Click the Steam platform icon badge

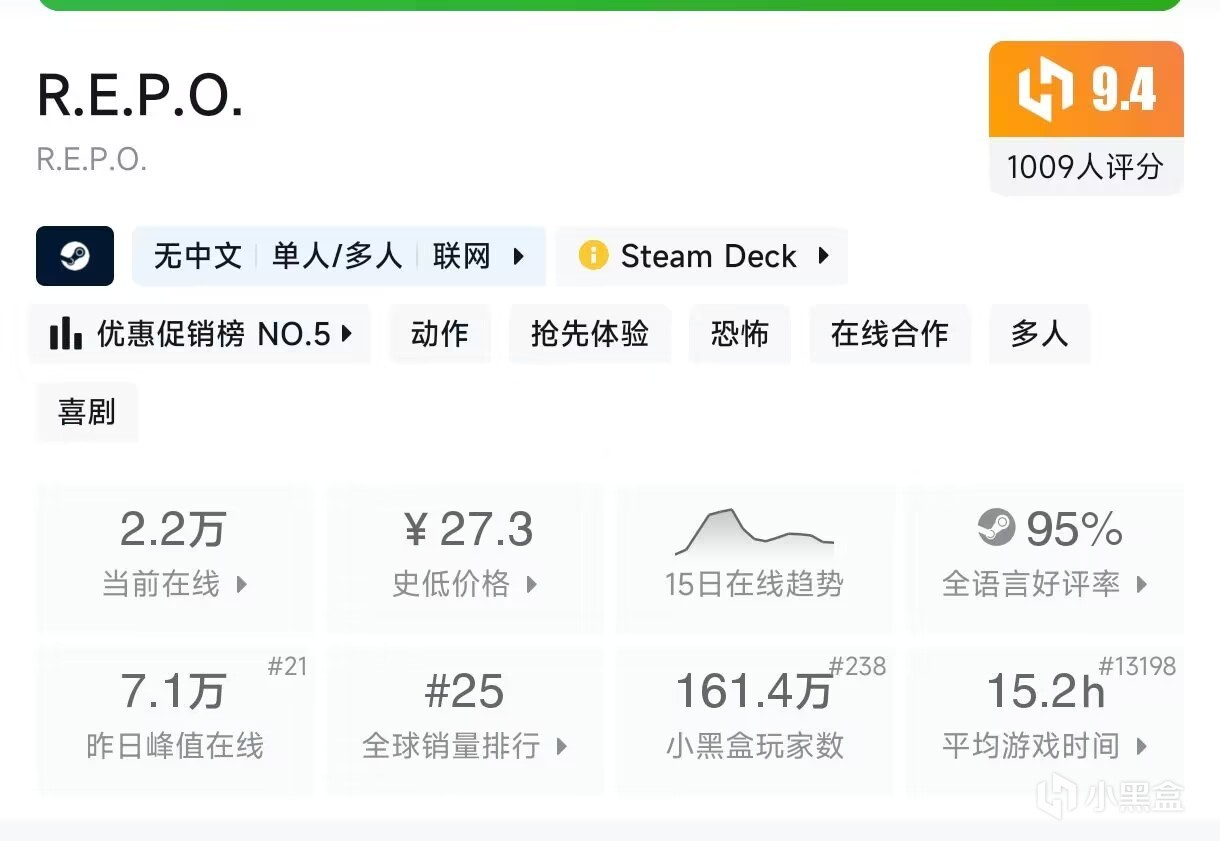tap(75, 256)
